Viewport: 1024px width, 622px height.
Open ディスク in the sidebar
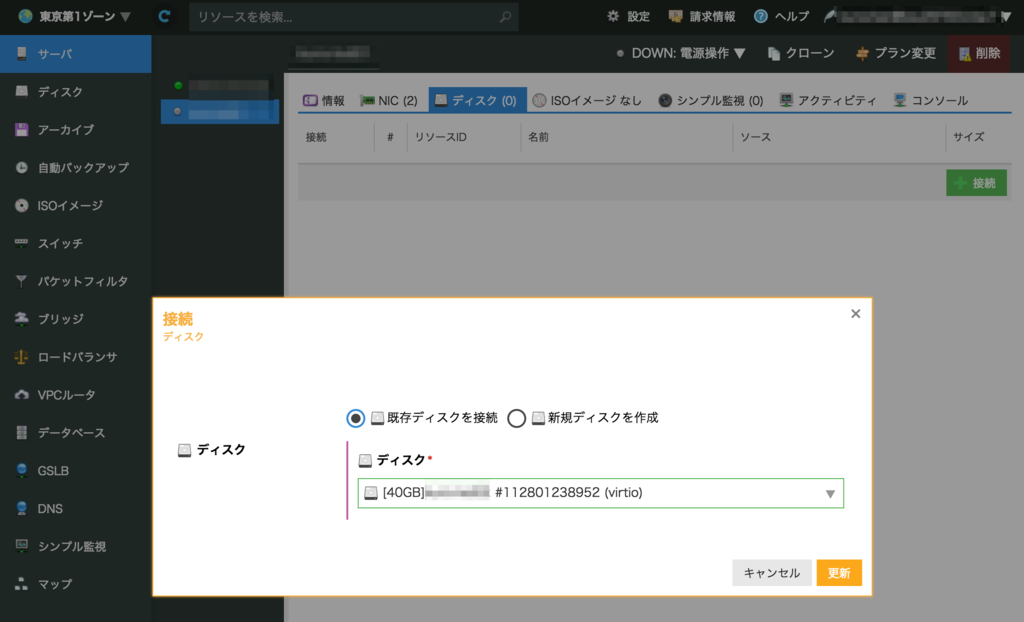76,91
